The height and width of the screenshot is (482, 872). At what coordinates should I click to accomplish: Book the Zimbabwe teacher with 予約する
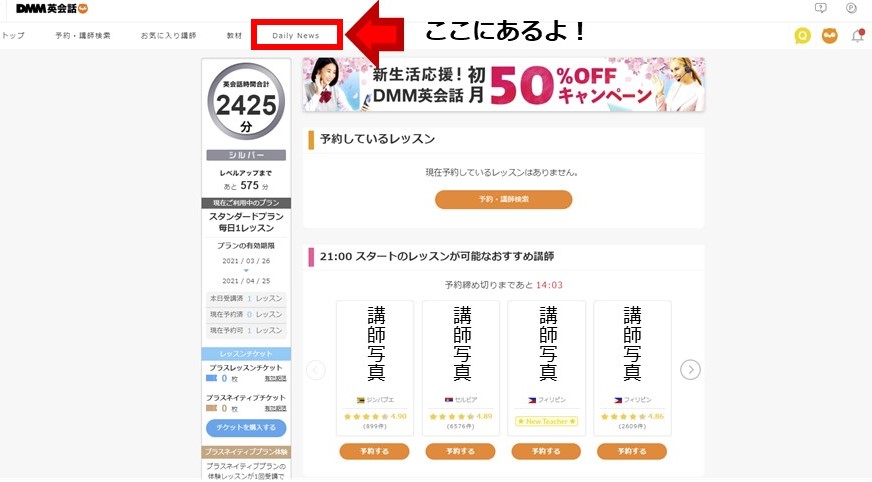(374, 451)
